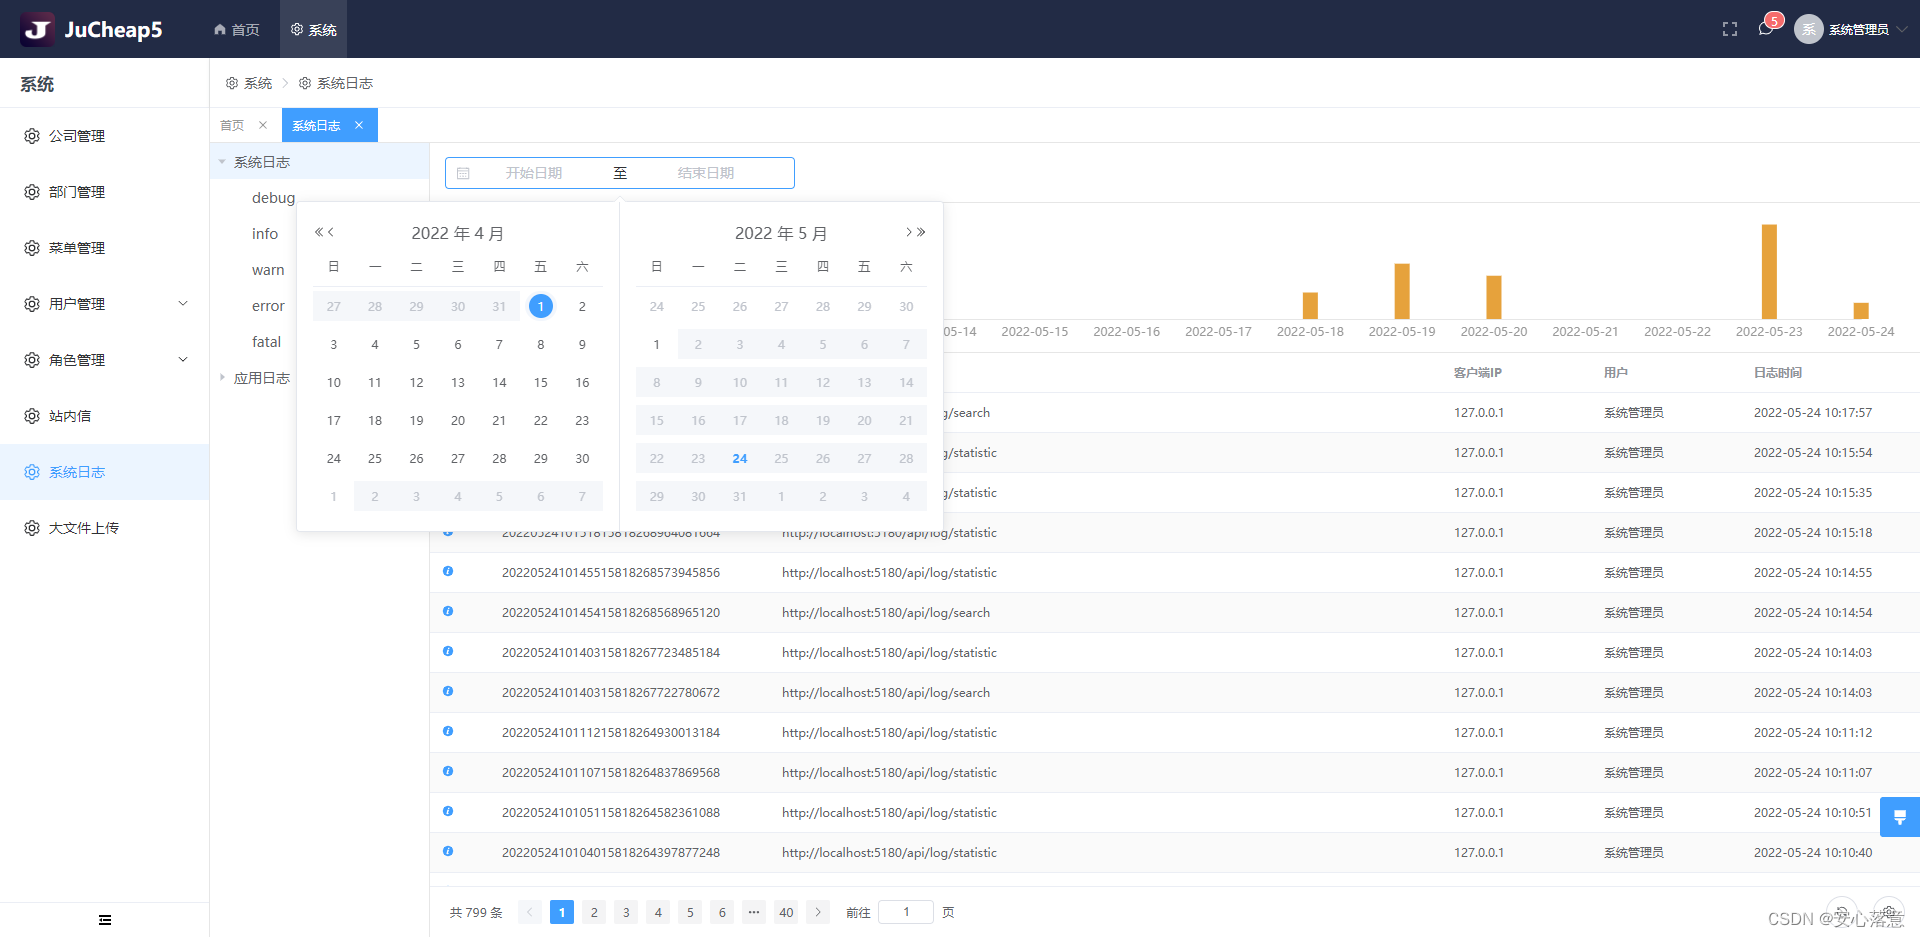Pick April 1 in the 2022年4月 calendar
This screenshot has height=937, width=1920.
pos(540,306)
